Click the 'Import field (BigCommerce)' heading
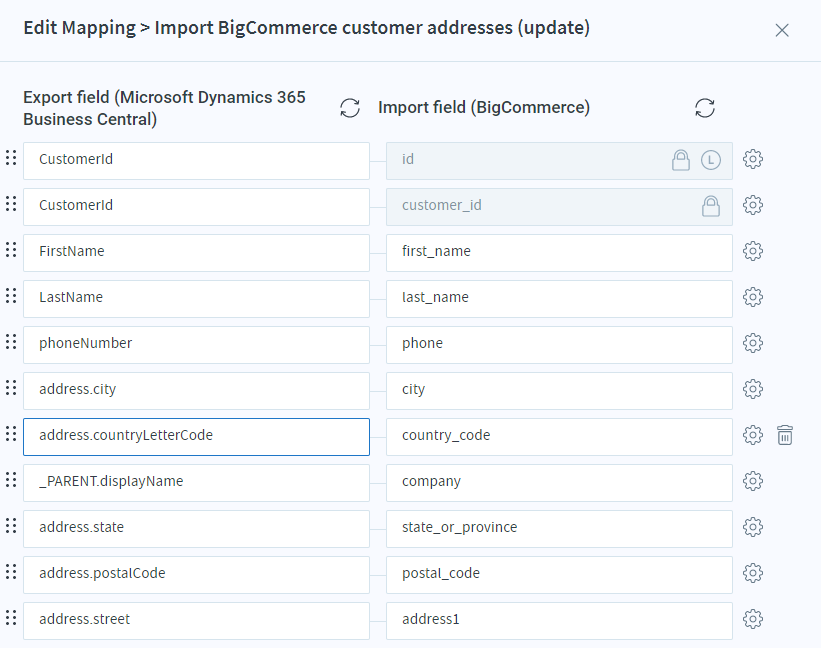Screen dimensions: 821x648 [484, 108]
